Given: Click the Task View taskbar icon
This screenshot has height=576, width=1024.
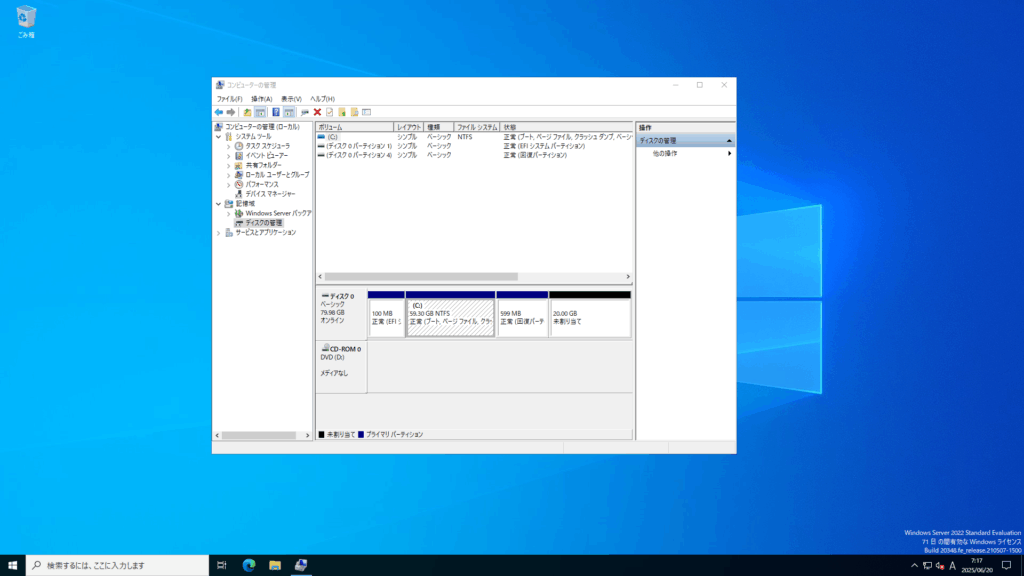Looking at the screenshot, I should 221,566.
